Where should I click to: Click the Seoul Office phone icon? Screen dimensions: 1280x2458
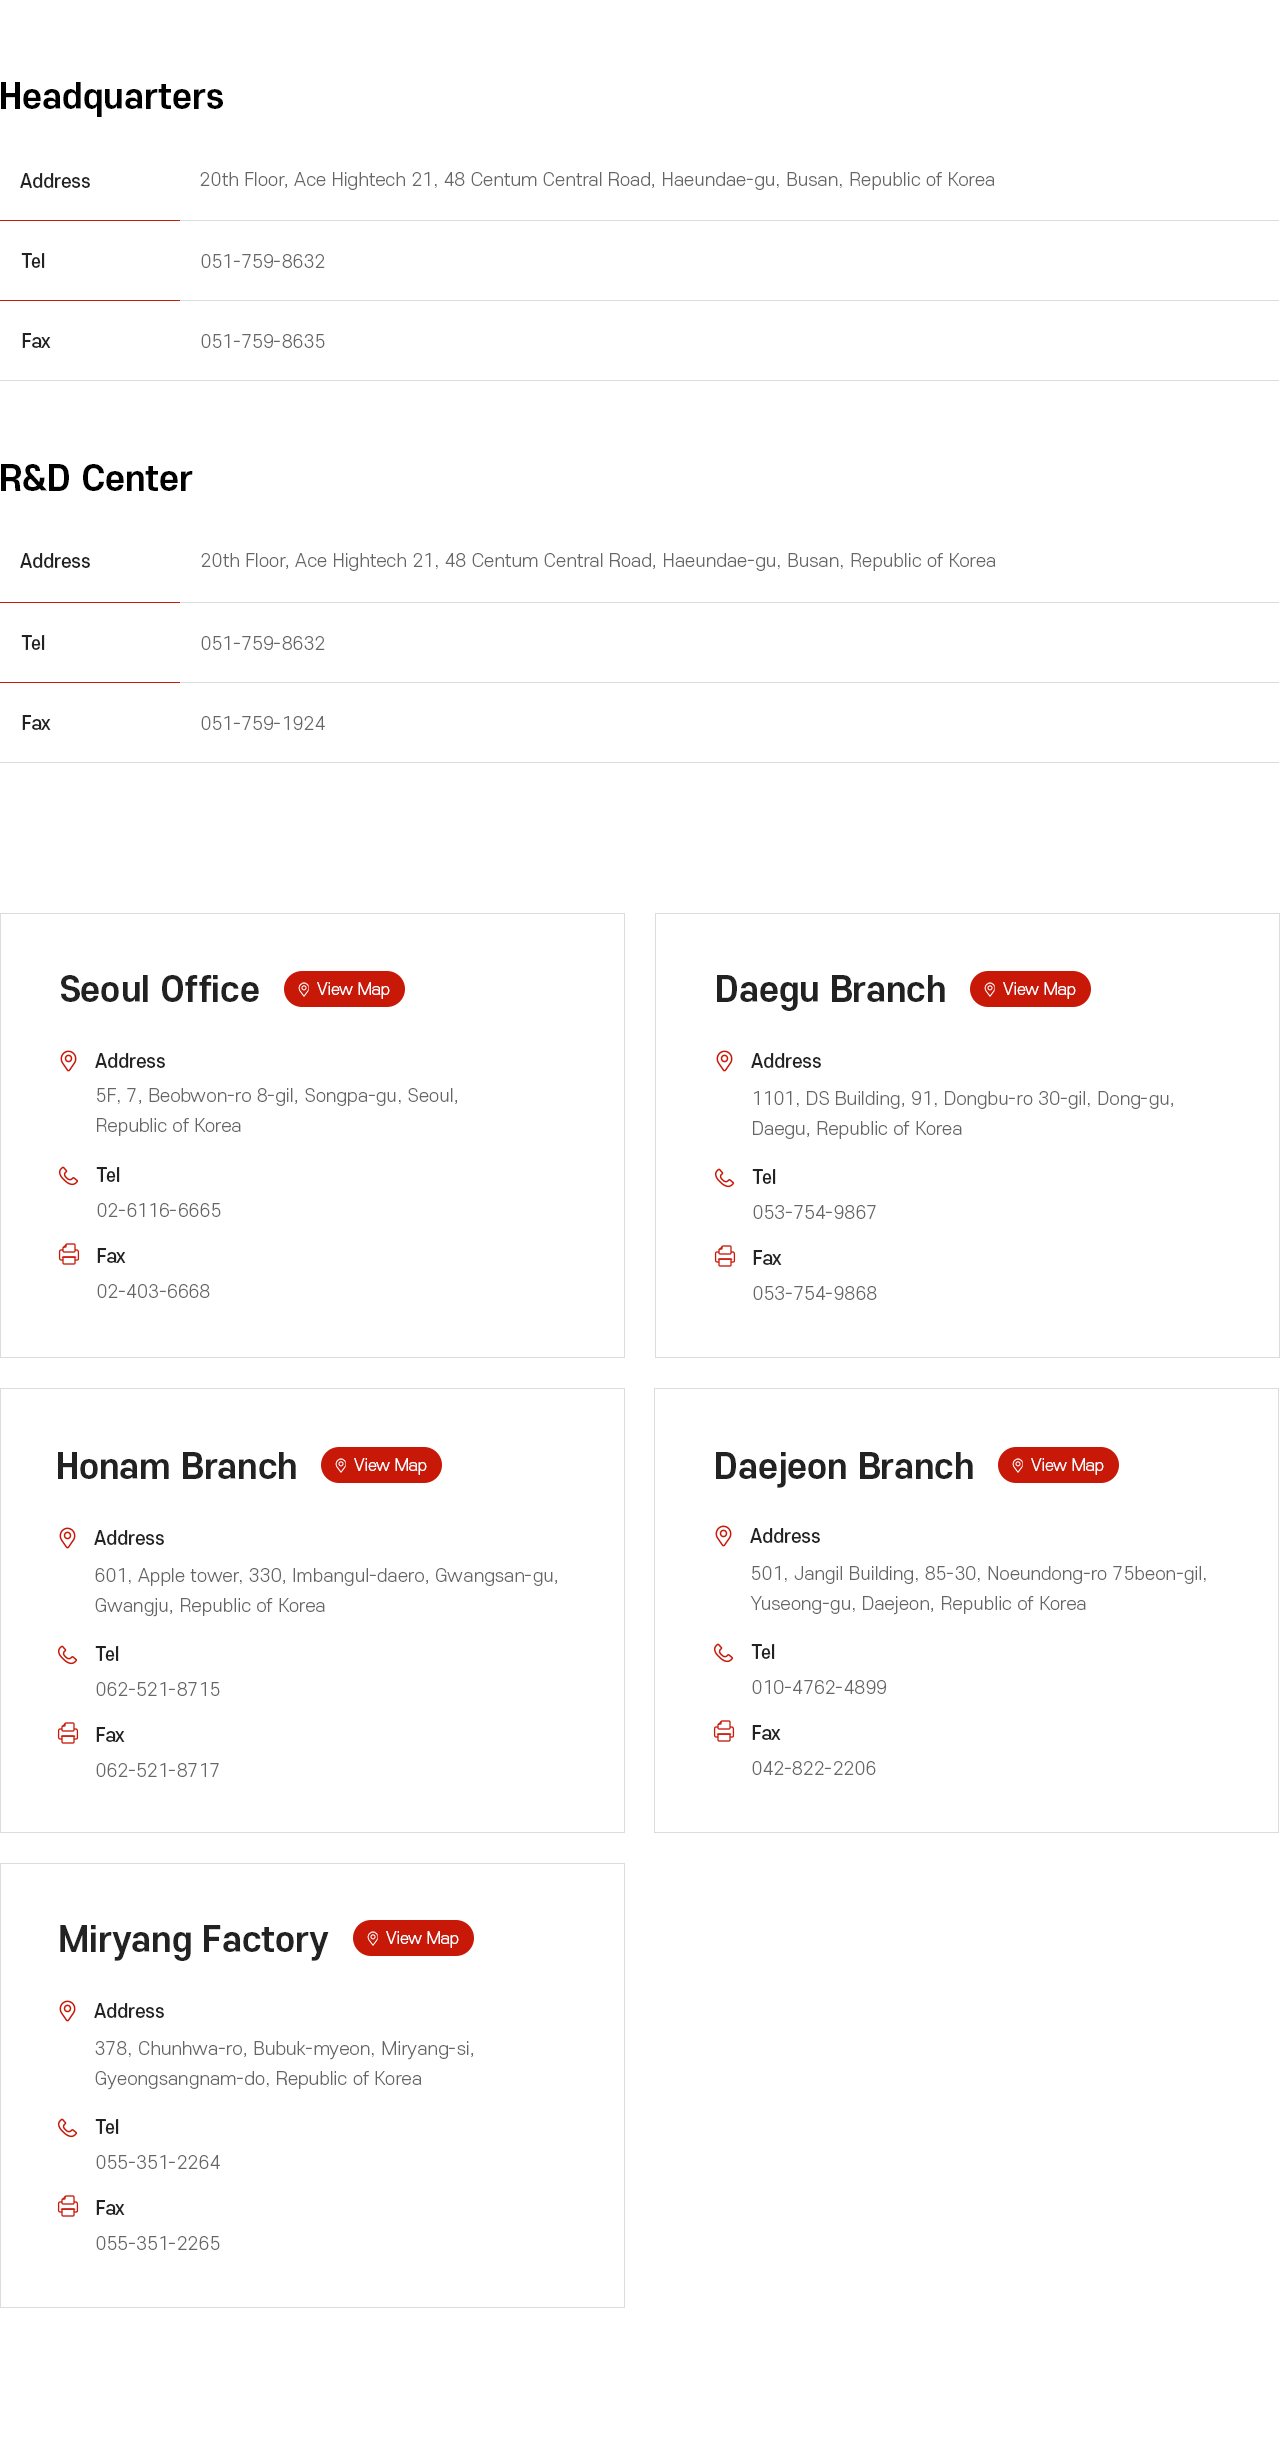pos(69,1176)
